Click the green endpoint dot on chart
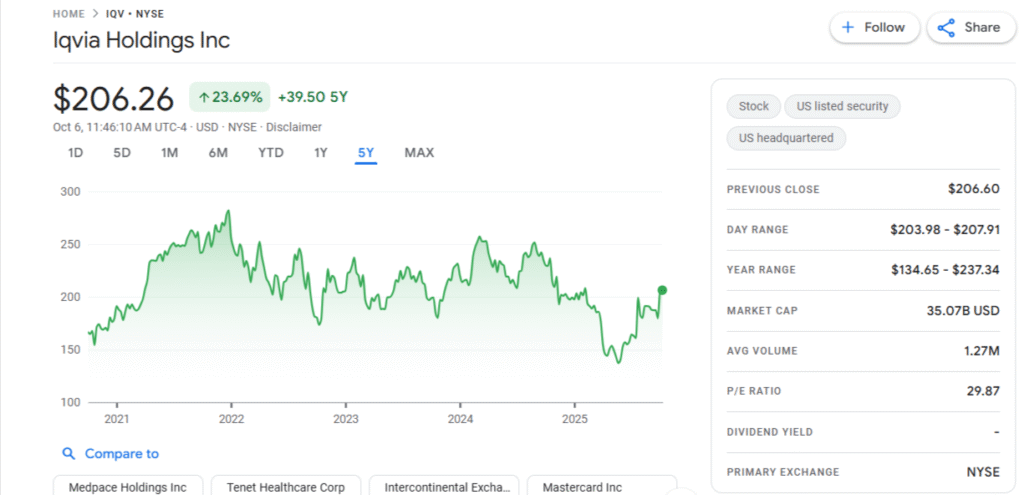This screenshot has width=1024, height=495. (661, 290)
